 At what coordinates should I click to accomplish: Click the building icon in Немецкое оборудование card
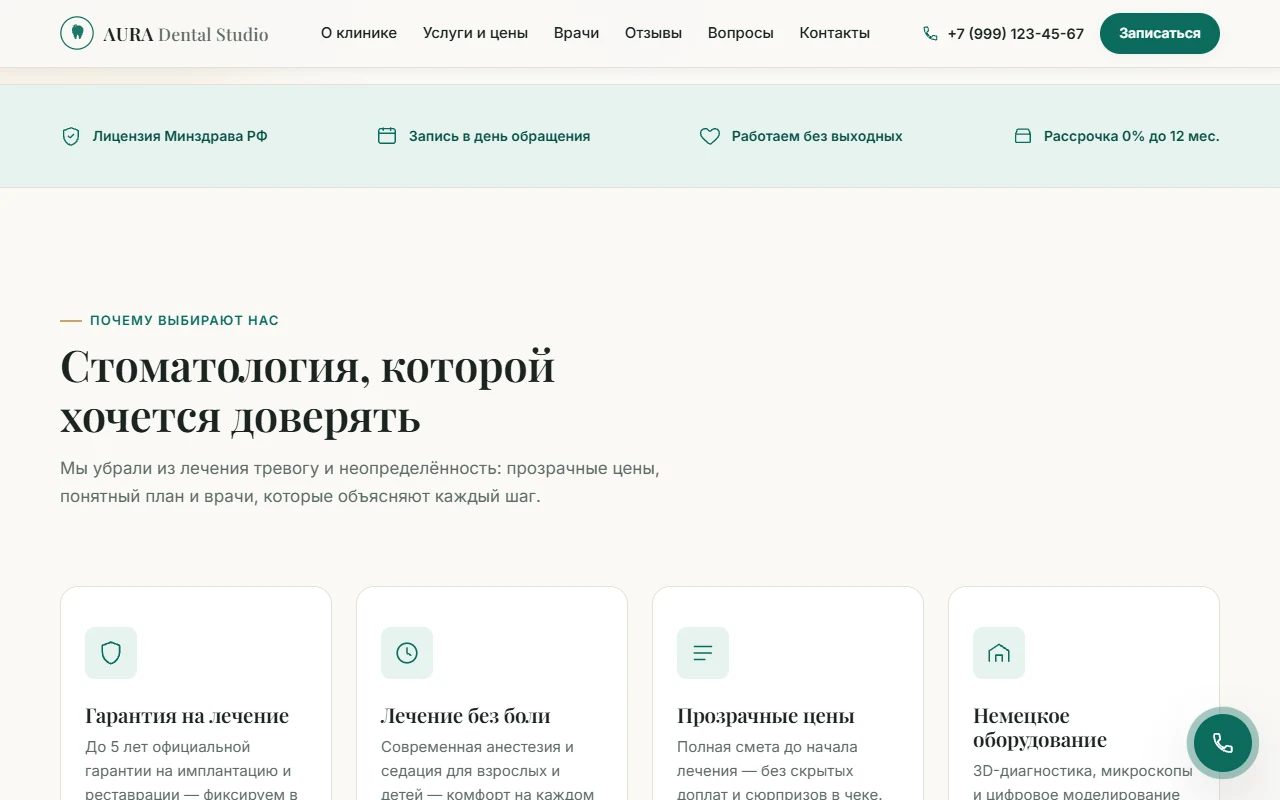pyautogui.click(x=999, y=653)
